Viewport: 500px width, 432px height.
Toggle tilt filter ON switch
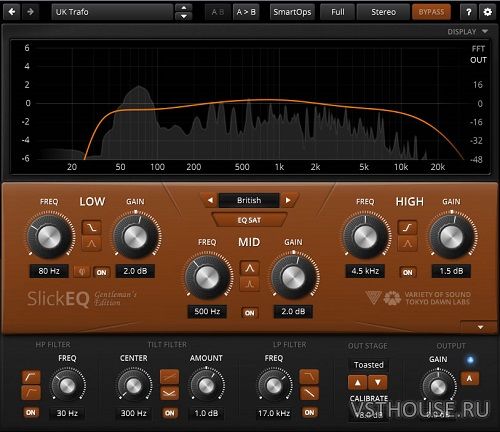169,413
